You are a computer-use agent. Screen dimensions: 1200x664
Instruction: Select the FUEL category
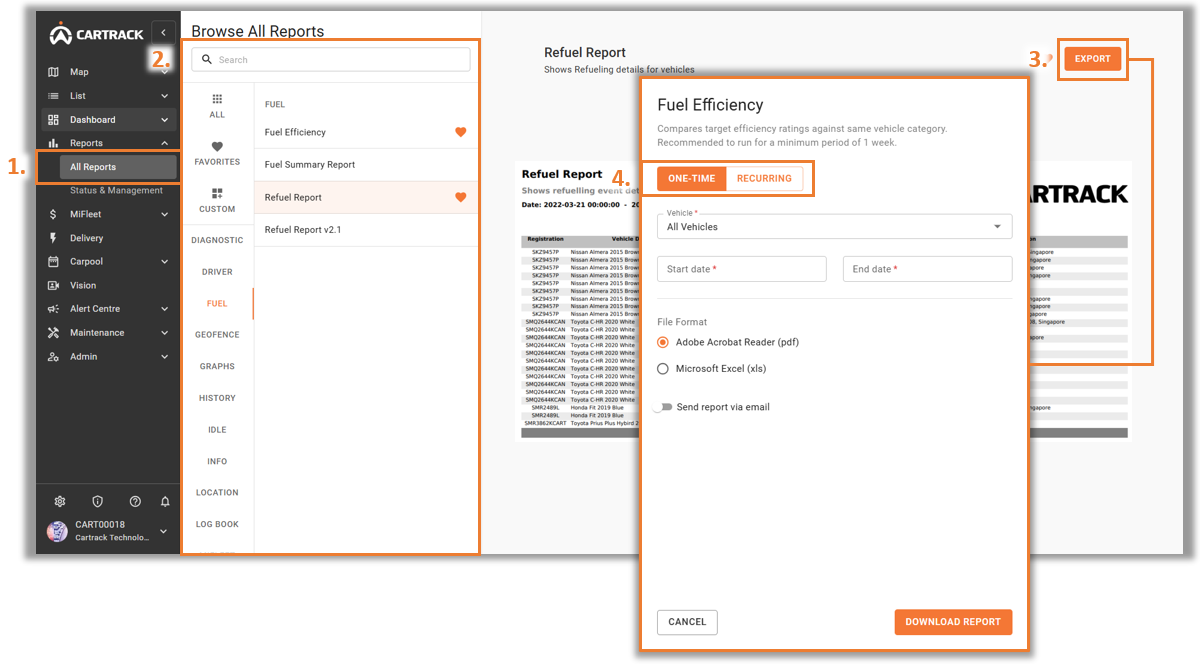pos(217,303)
